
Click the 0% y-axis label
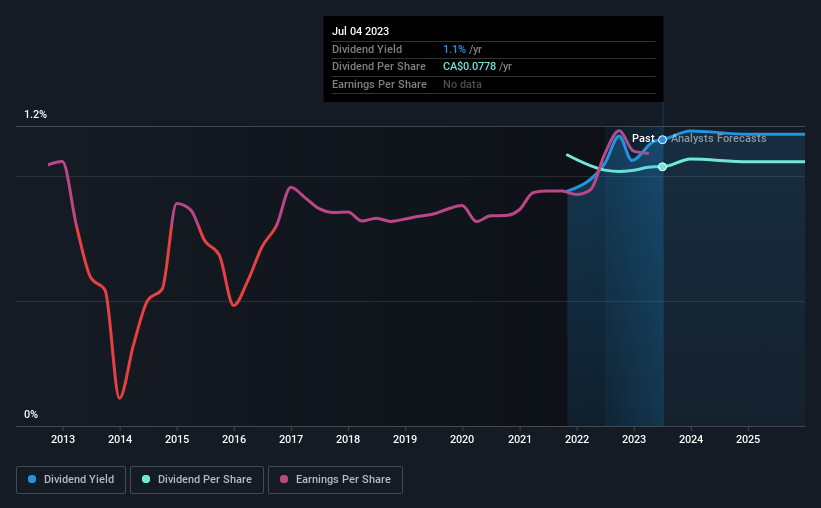31,414
